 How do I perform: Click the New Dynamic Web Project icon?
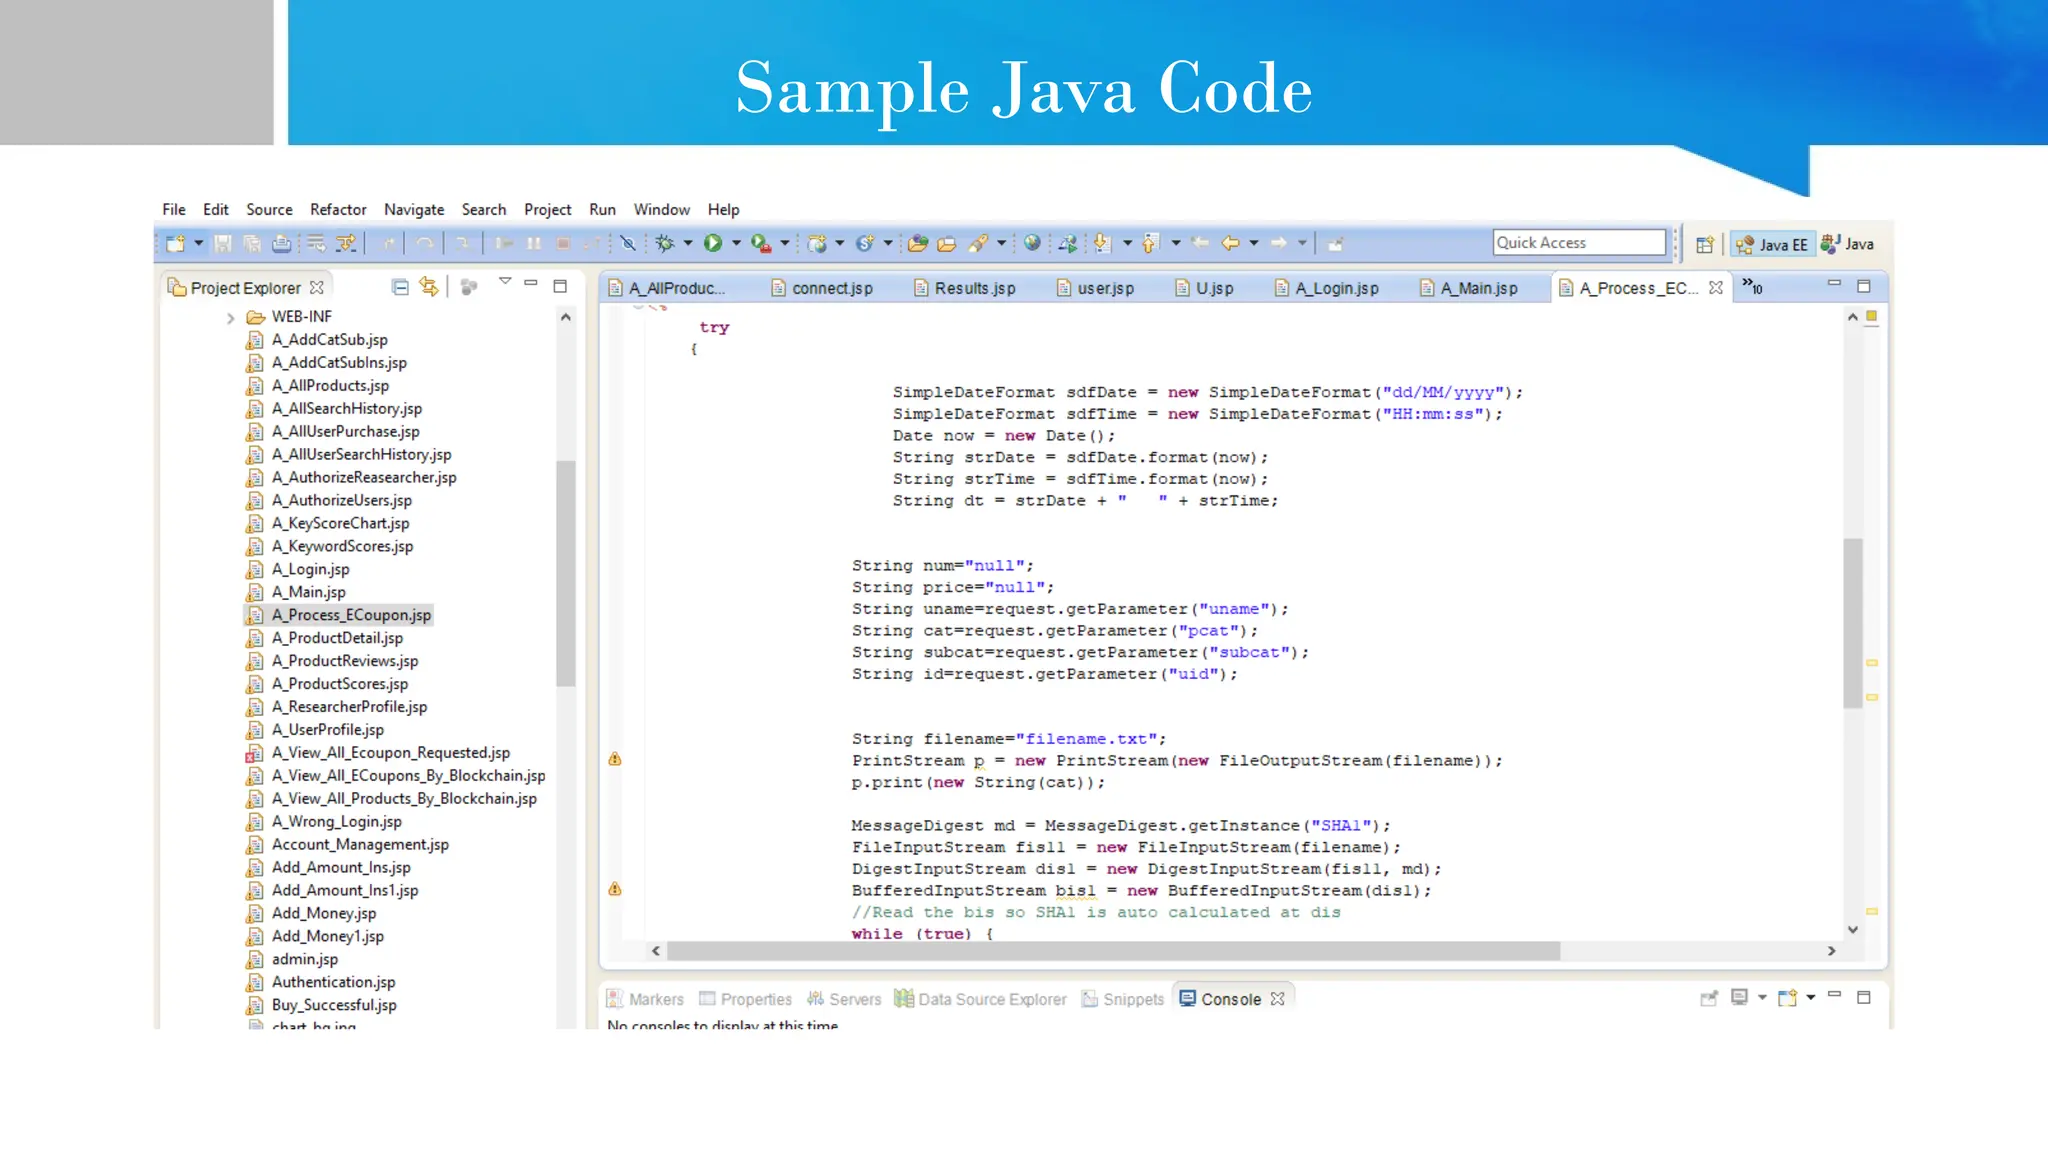point(817,243)
